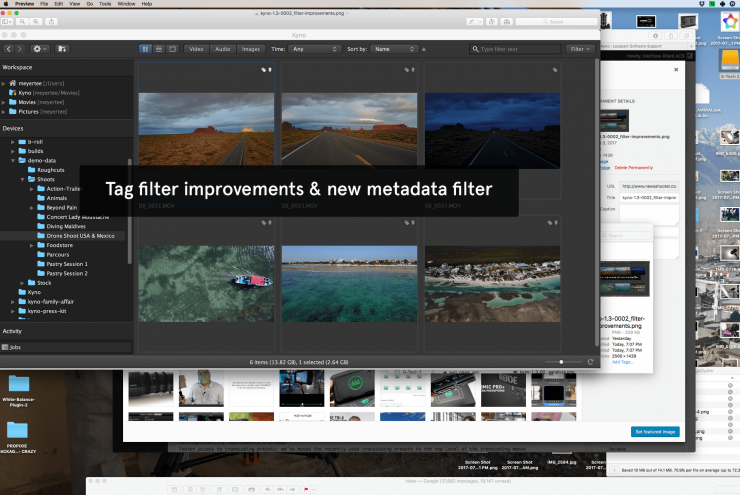Image resolution: width=740 pixels, height=495 pixels.
Task: Toggle the Audio type filter
Action: pyautogui.click(x=222, y=48)
